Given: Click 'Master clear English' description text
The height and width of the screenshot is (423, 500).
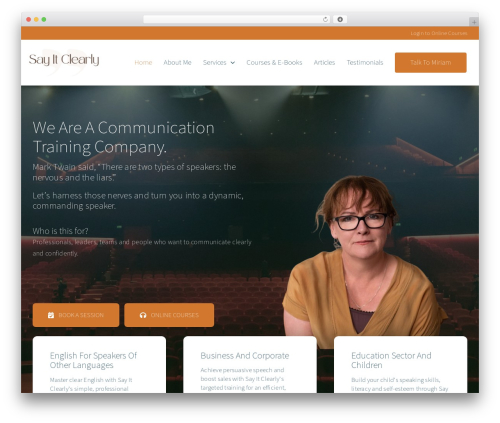Looking at the screenshot, I should point(91,384).
